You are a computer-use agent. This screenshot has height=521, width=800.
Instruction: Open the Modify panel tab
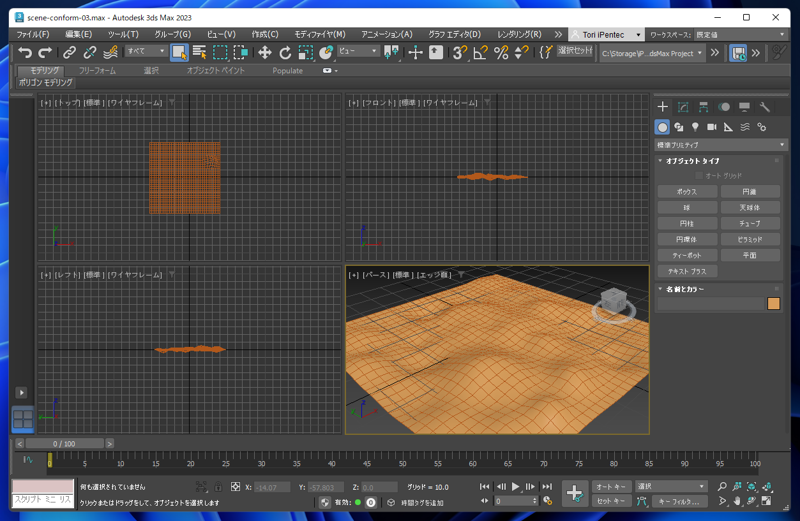pos(683,107)
